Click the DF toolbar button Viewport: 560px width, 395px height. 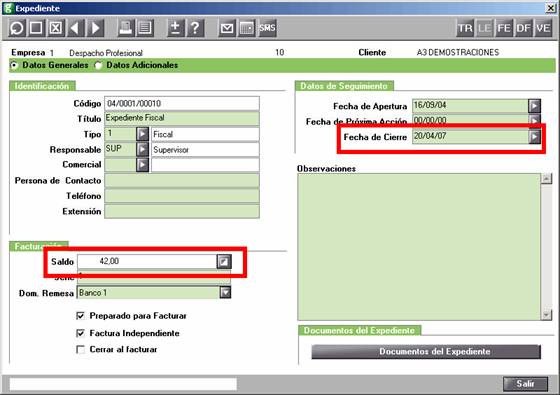(x=523, y=28)
